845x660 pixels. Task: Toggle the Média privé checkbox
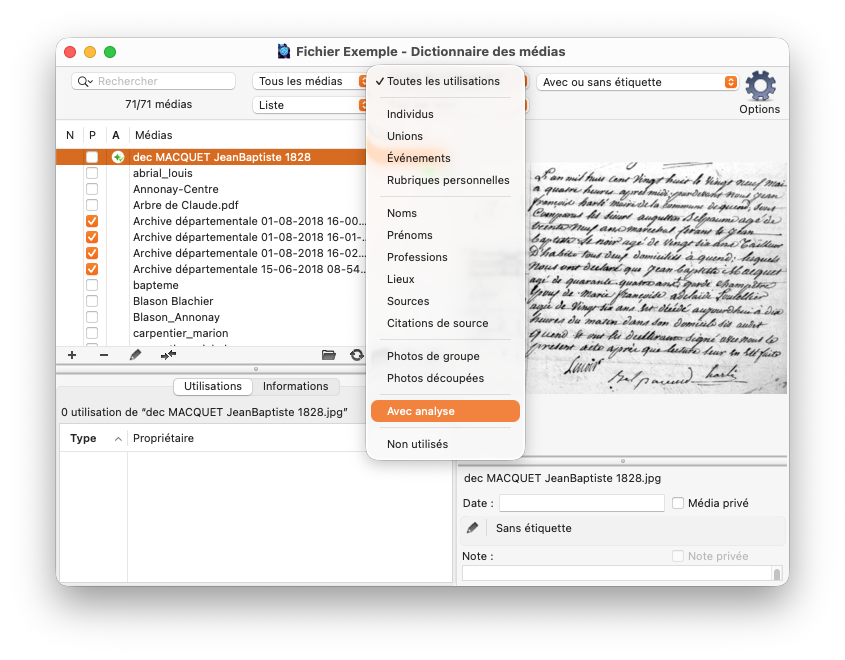point(678,503)
